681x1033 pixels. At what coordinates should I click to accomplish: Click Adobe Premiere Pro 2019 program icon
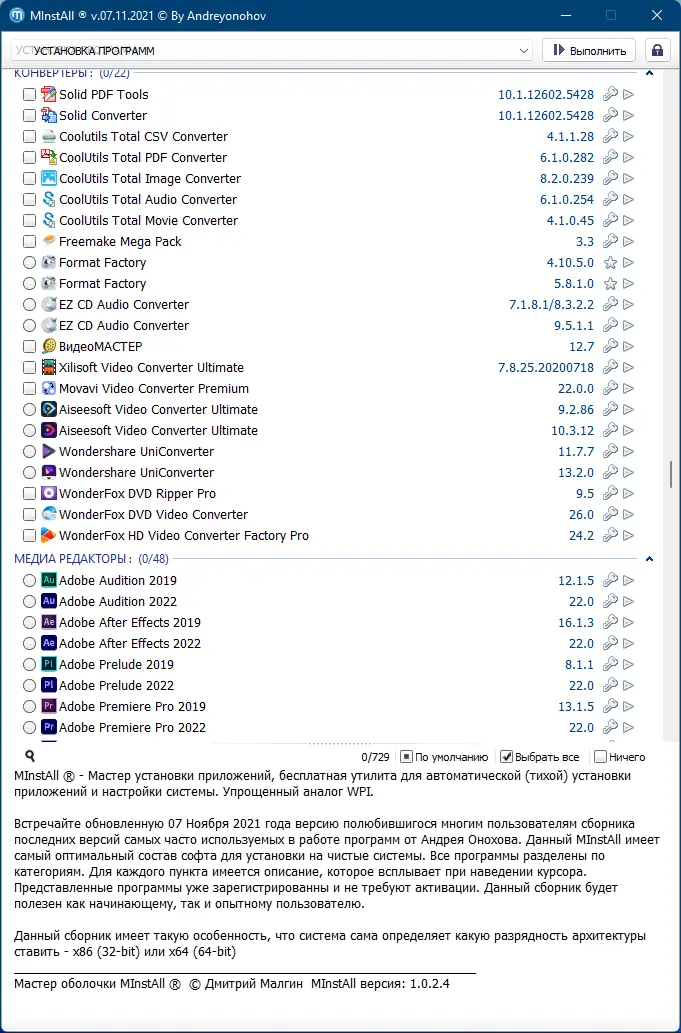pyautogui.click(x=49, y=706)
